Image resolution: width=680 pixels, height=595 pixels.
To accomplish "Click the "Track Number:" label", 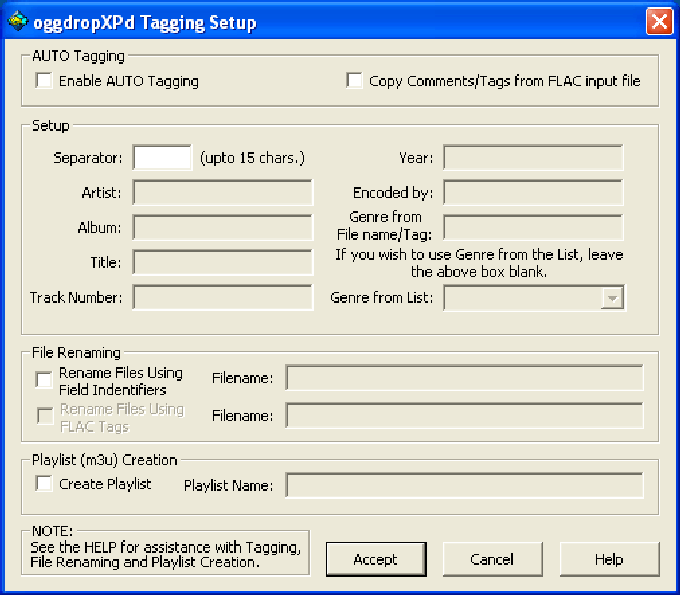I will coord(76,298).
